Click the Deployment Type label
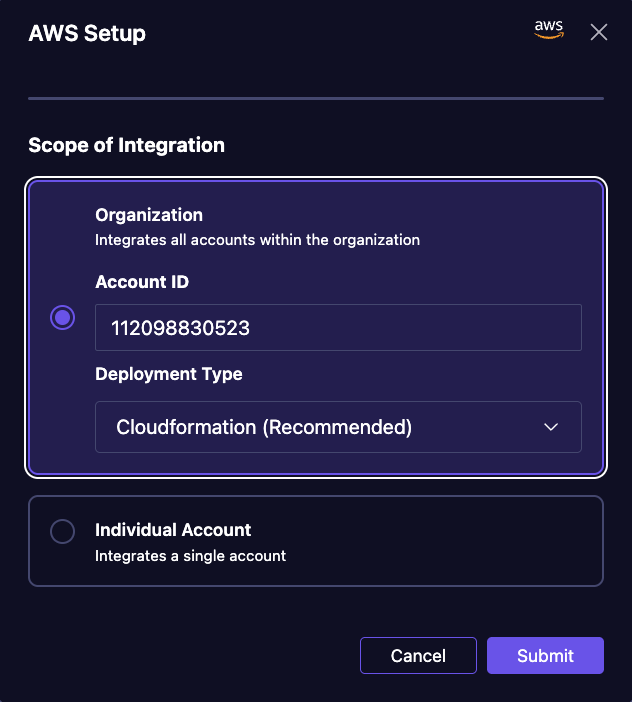 click(169, 374)
